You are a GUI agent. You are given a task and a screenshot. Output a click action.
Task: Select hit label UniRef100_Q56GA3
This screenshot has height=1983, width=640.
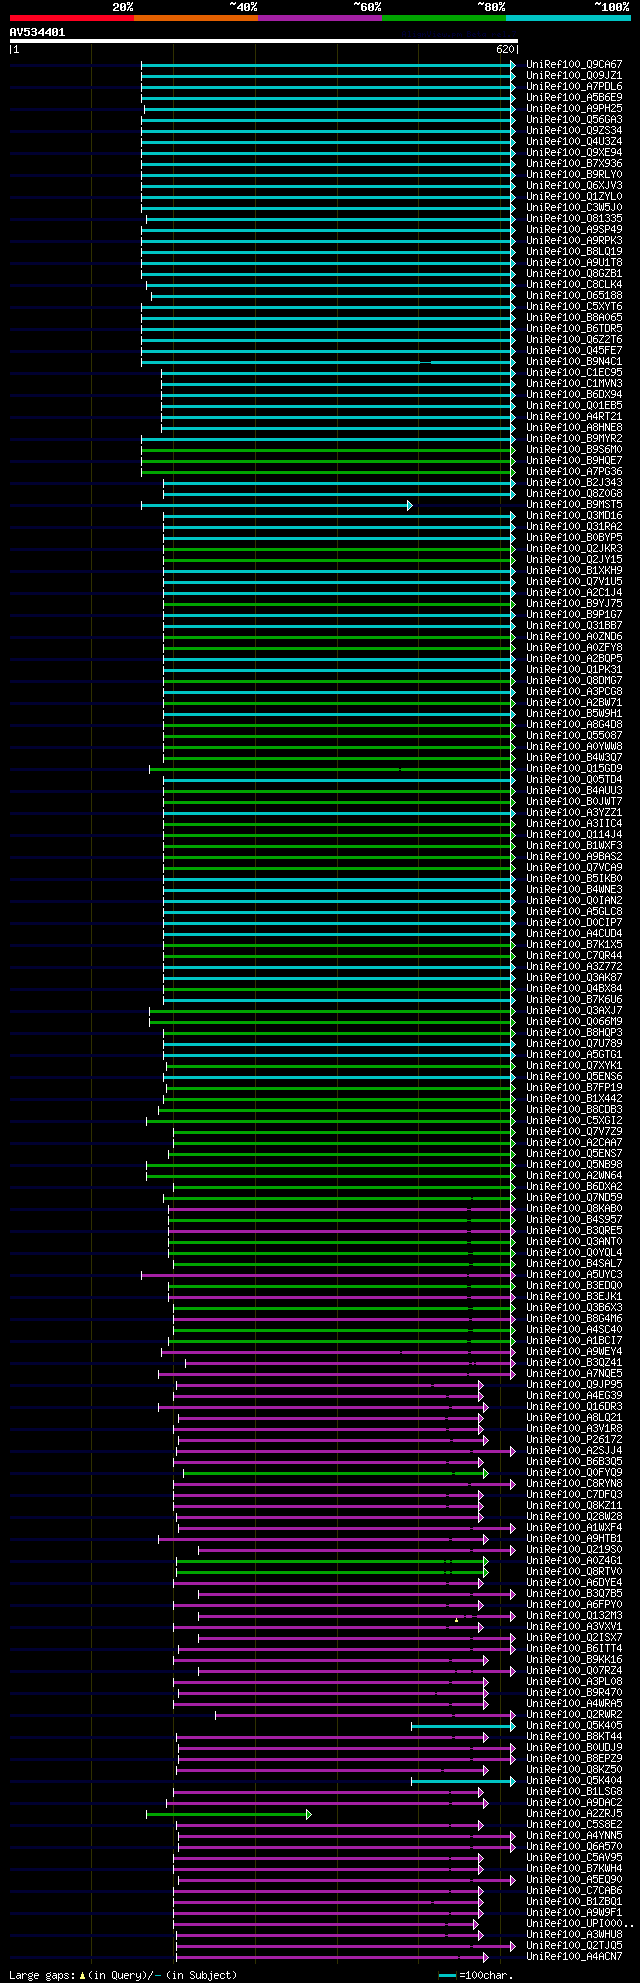click(x=574, y=120)
